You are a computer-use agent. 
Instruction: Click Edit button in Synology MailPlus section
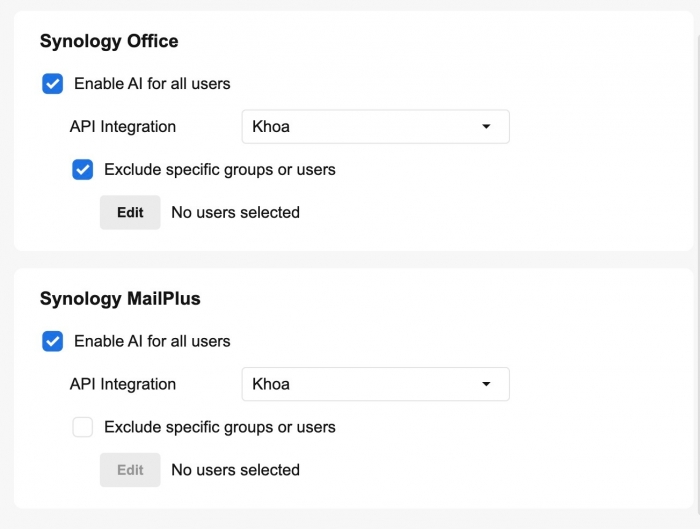(x=130, y=470)
